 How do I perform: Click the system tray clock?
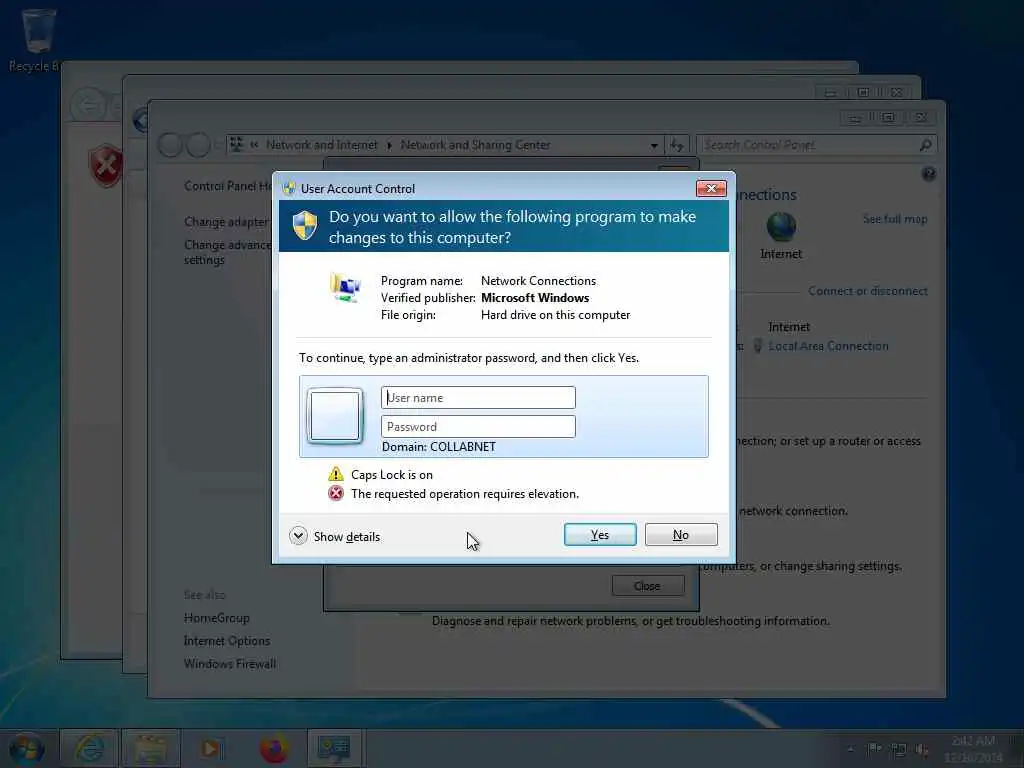[973, 749]
